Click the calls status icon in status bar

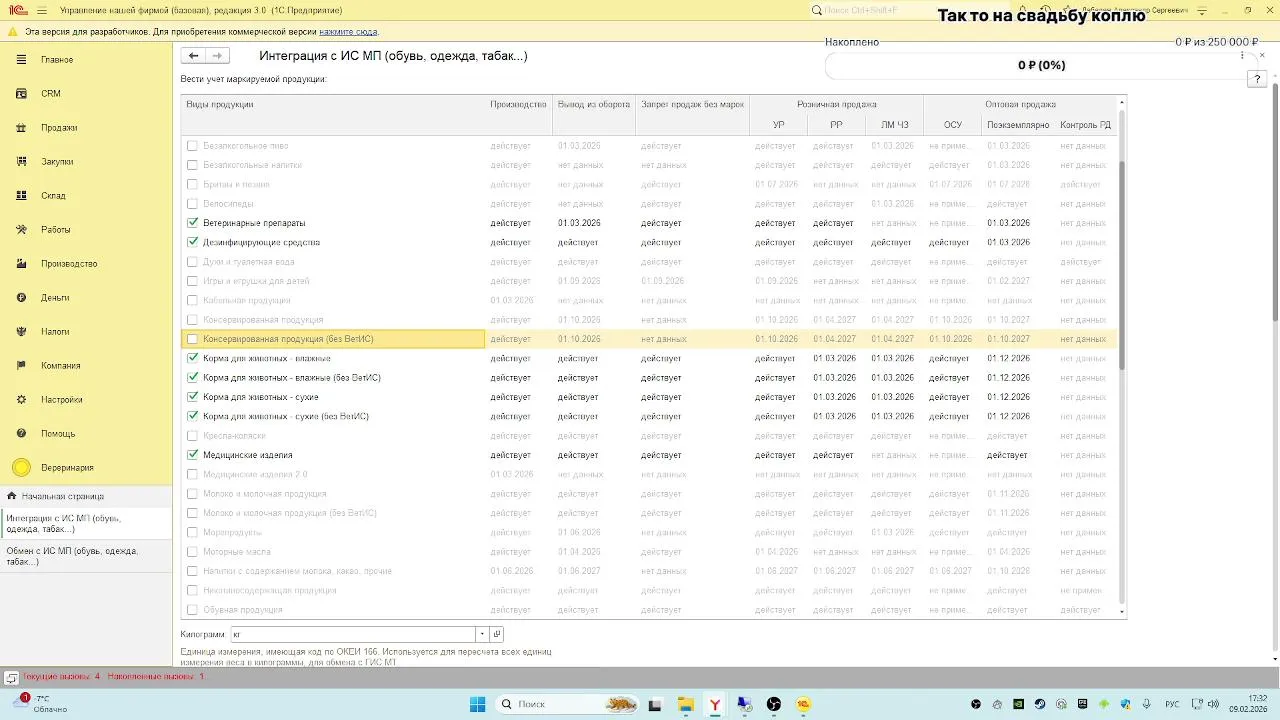pyautogui.click(x=11, y=677)
